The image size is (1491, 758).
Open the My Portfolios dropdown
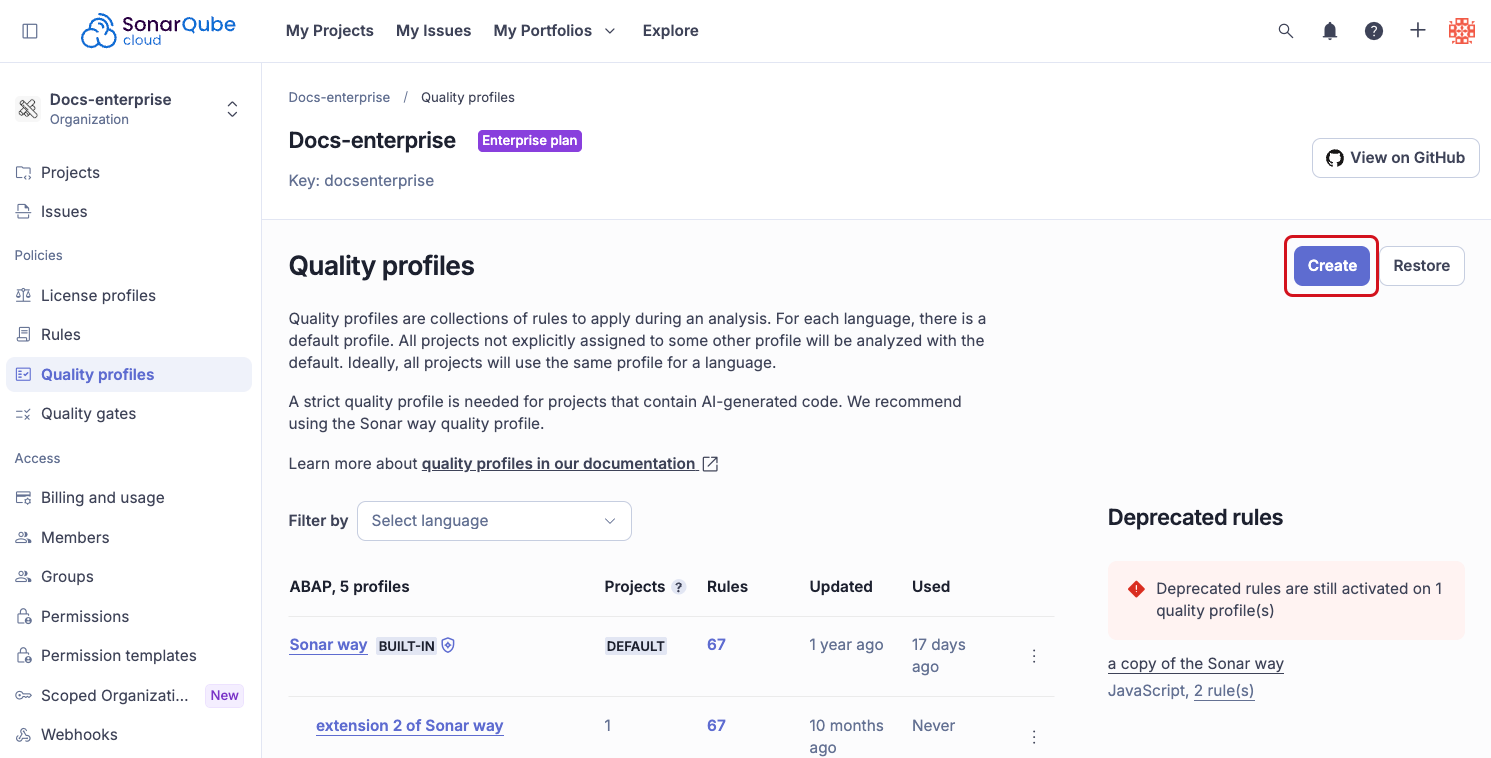(555, 31)
